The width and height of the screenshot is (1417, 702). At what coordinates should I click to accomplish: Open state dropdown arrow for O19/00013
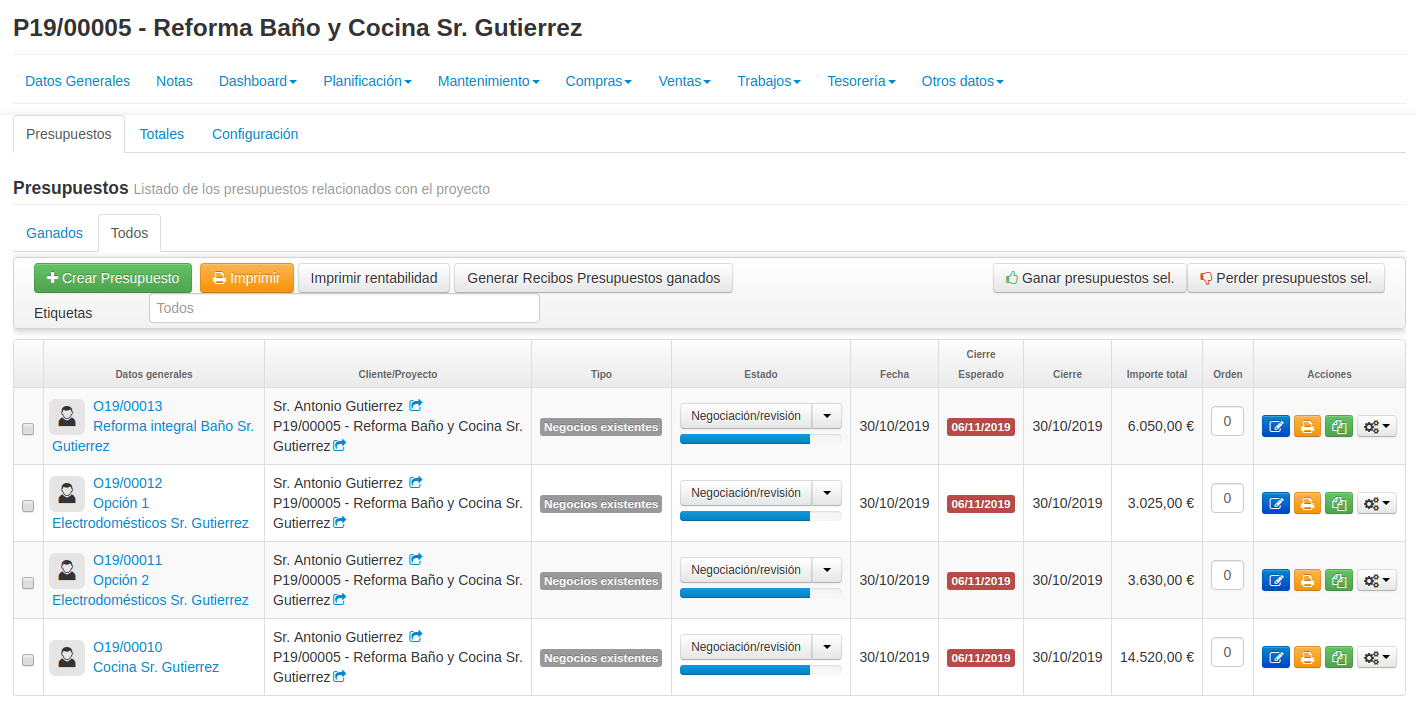point(826,416)
